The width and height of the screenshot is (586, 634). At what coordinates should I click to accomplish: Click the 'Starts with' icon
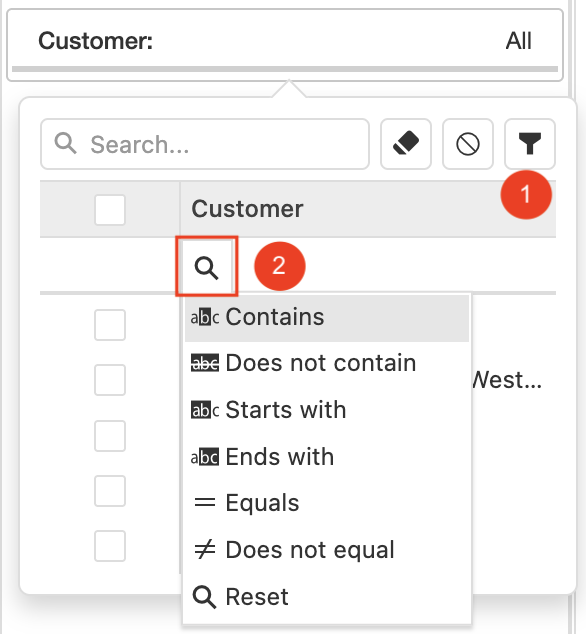[205, 410]
